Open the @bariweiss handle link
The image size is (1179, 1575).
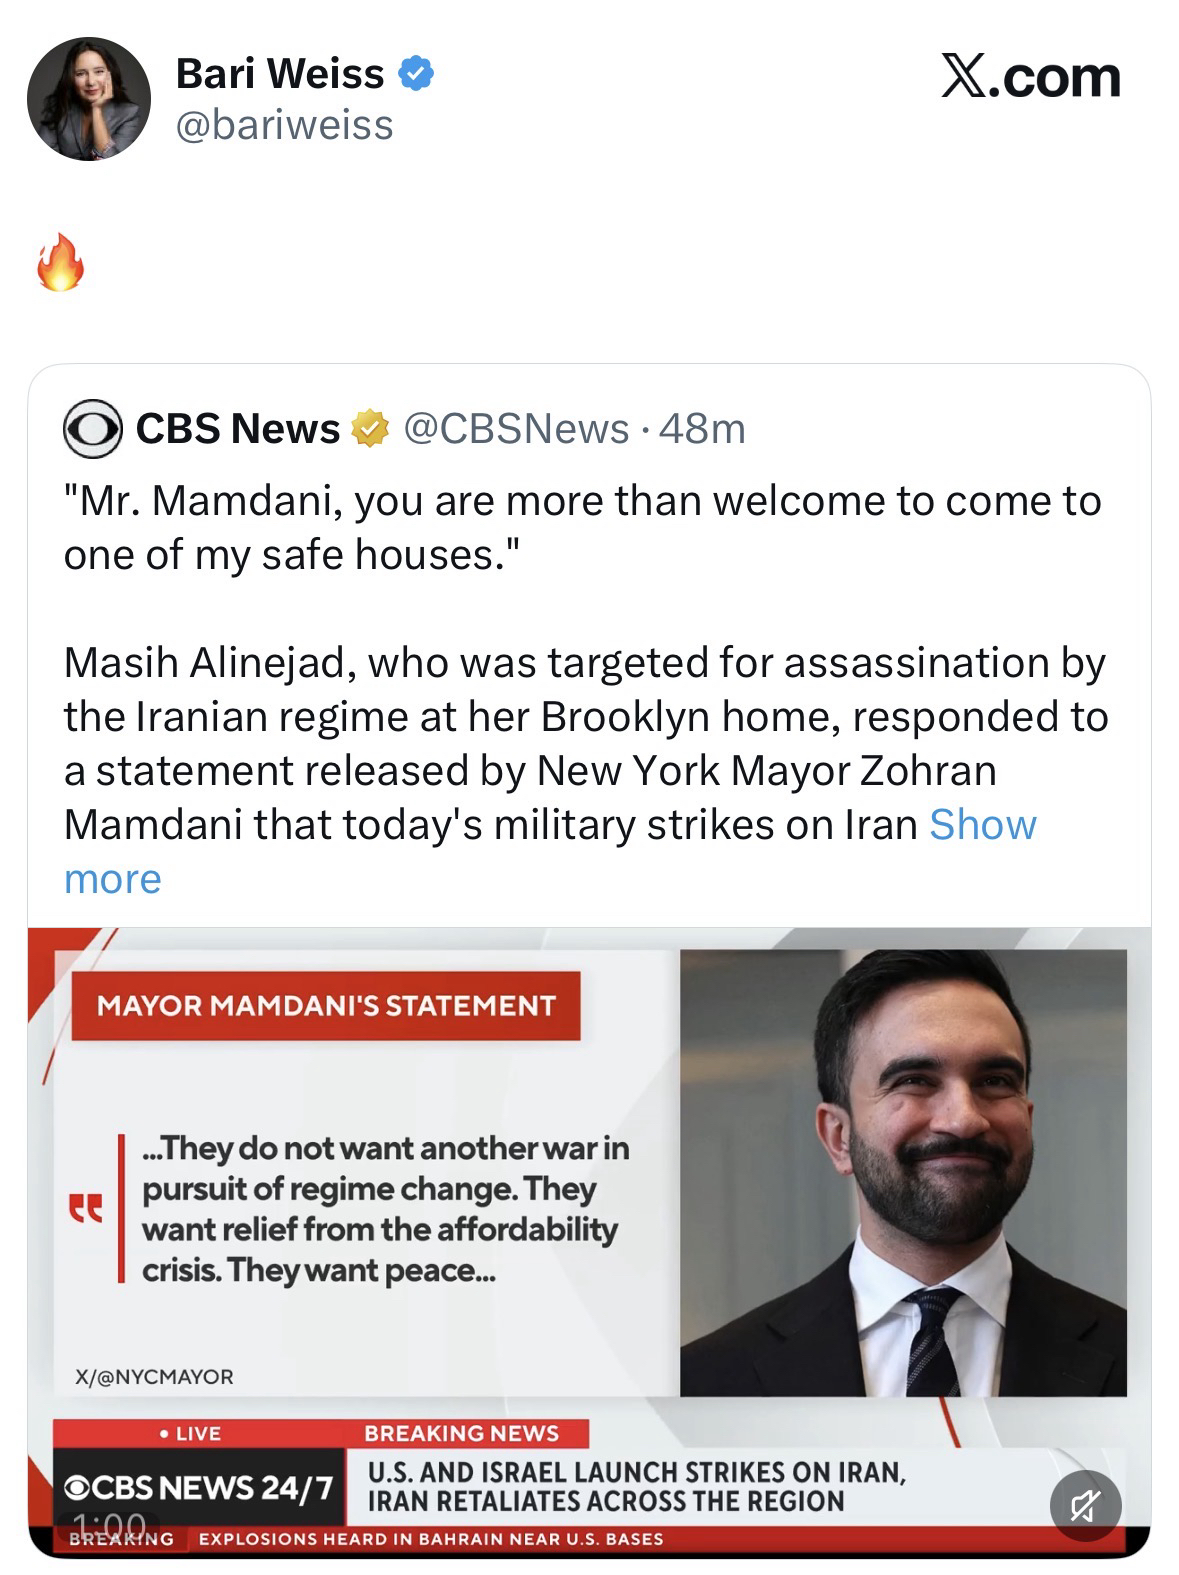284,125
